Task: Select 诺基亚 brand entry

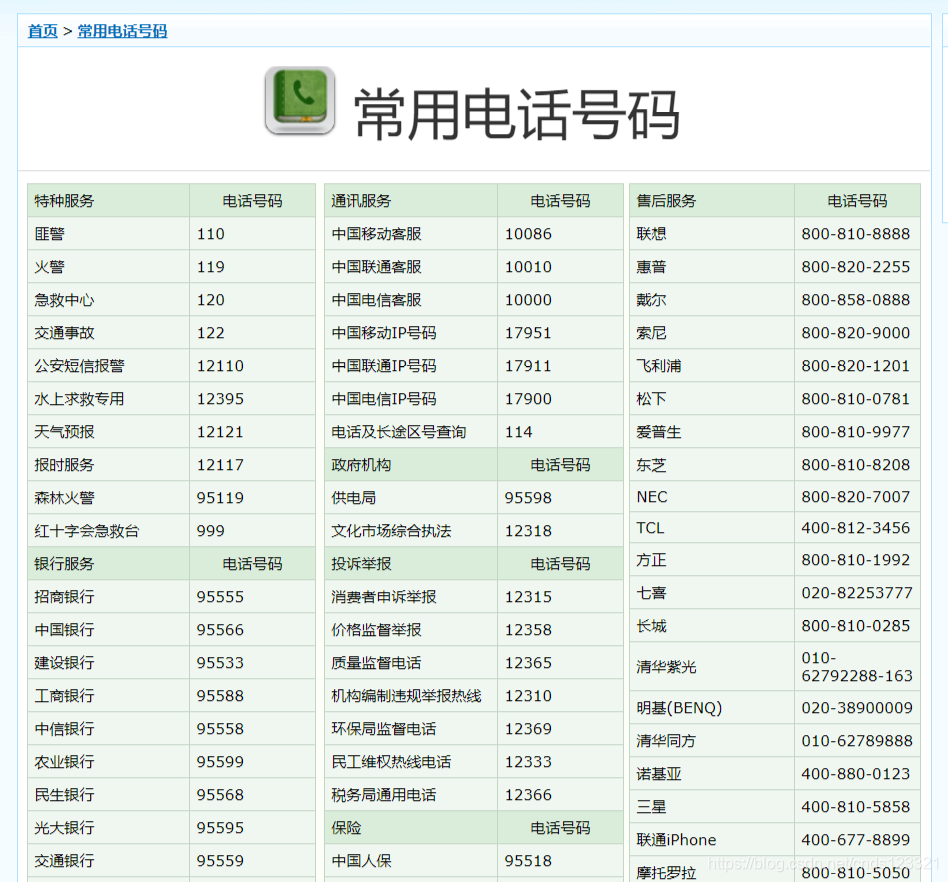Action: click(x=659, y=774)
